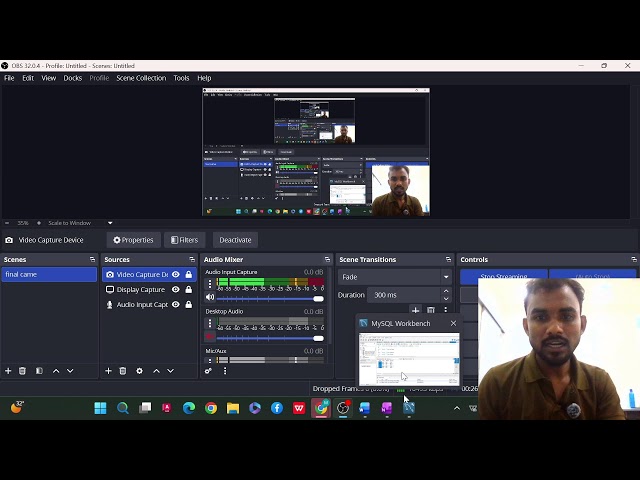Increase transition duration with up arrow
Viewport: 640px width, 480px height.
(x=446, y=291)
